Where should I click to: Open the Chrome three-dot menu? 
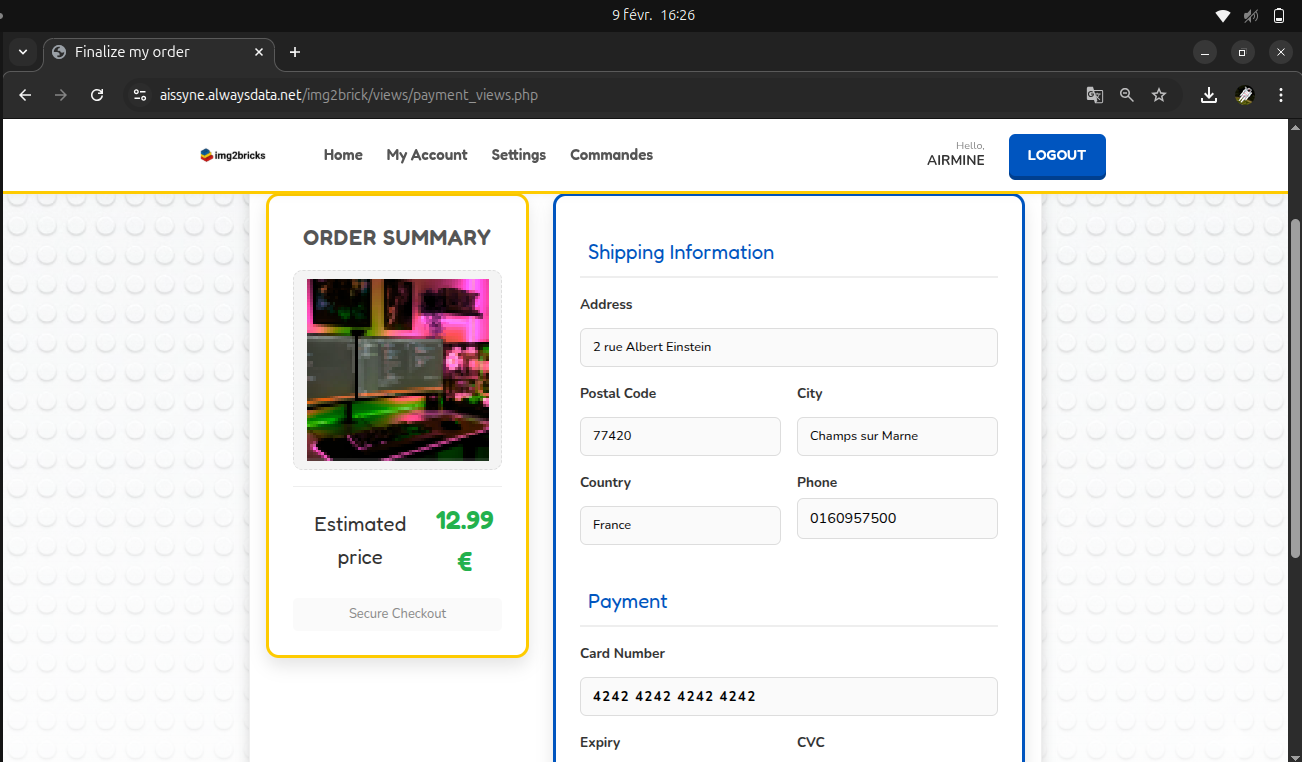(1281, 95)
